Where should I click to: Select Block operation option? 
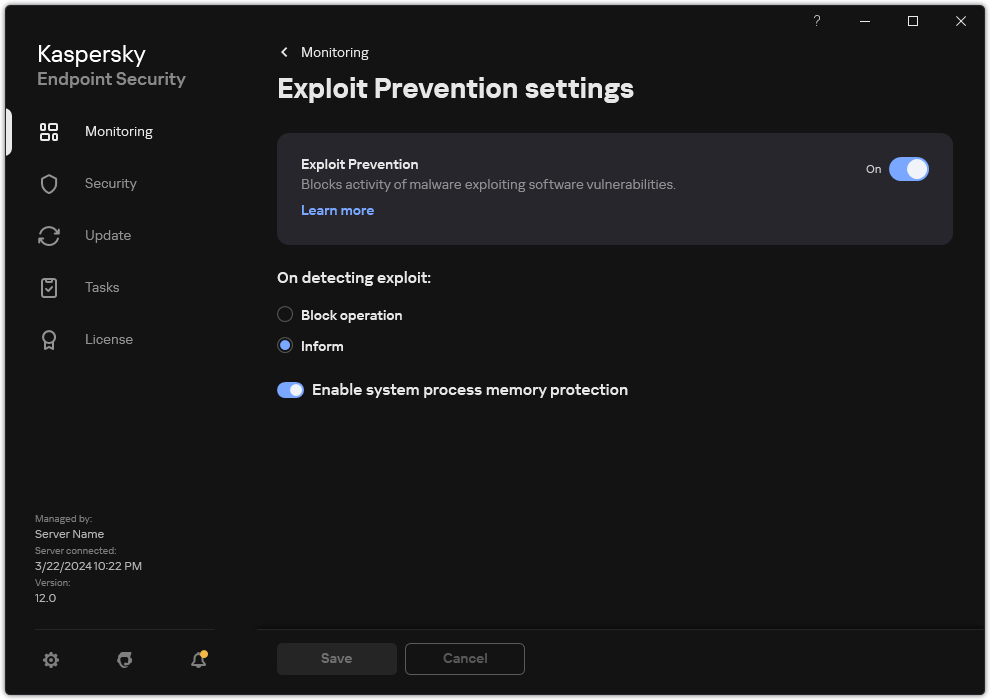click(284, 314)
